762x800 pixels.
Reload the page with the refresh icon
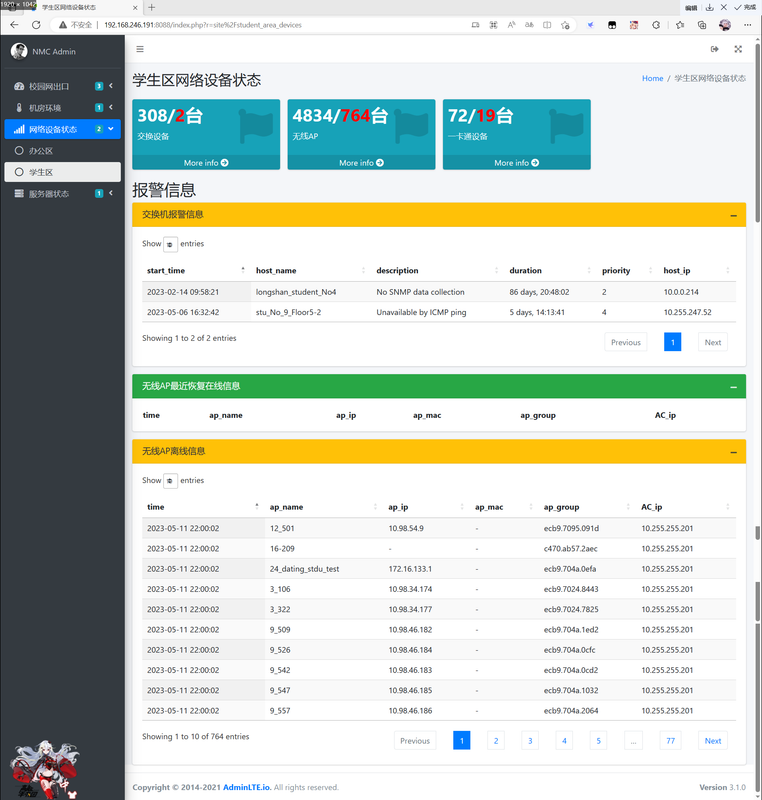[36, 24]
